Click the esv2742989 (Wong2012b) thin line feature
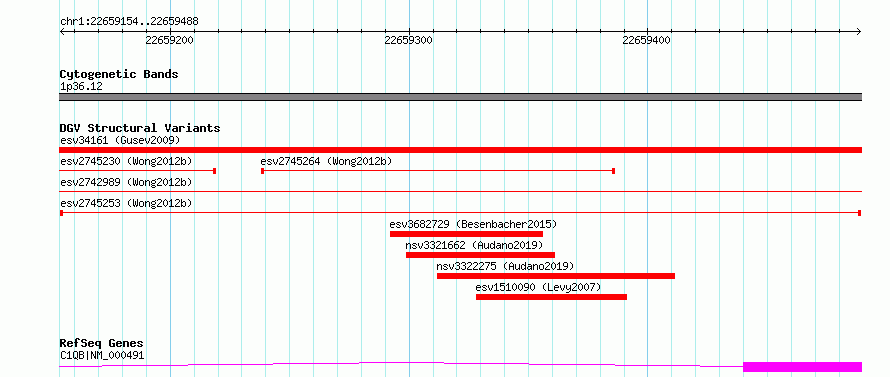 [x=460, y=192]
